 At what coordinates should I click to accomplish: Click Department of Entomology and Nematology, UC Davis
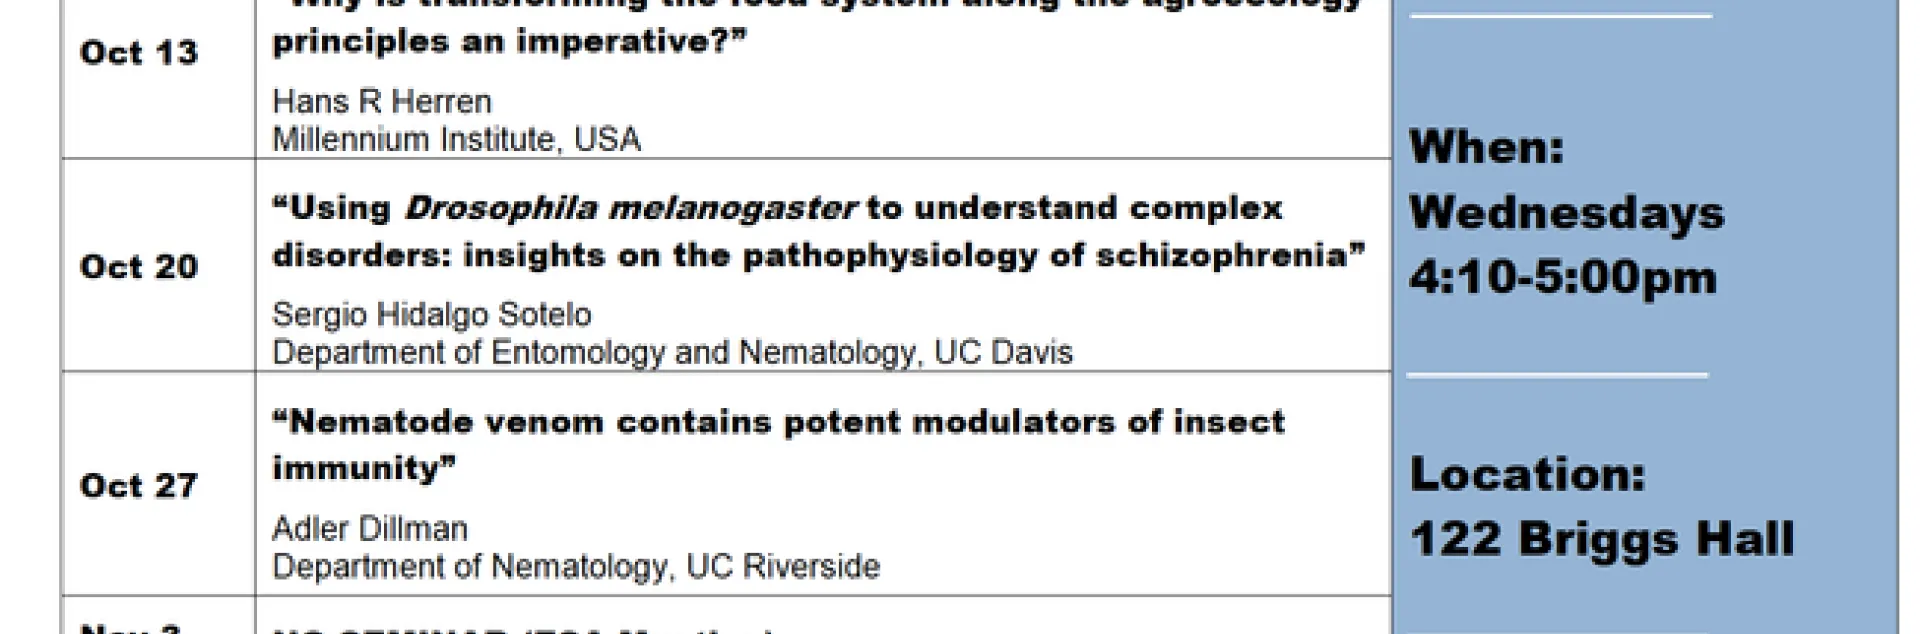[x=672, y=353]
